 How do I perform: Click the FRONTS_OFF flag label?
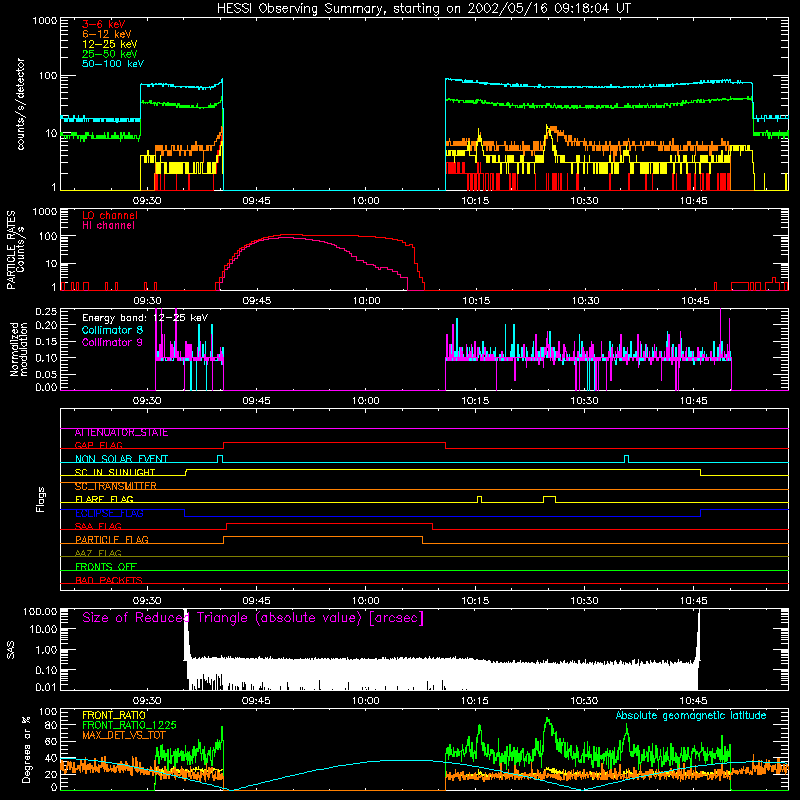[x=106, y=567]
